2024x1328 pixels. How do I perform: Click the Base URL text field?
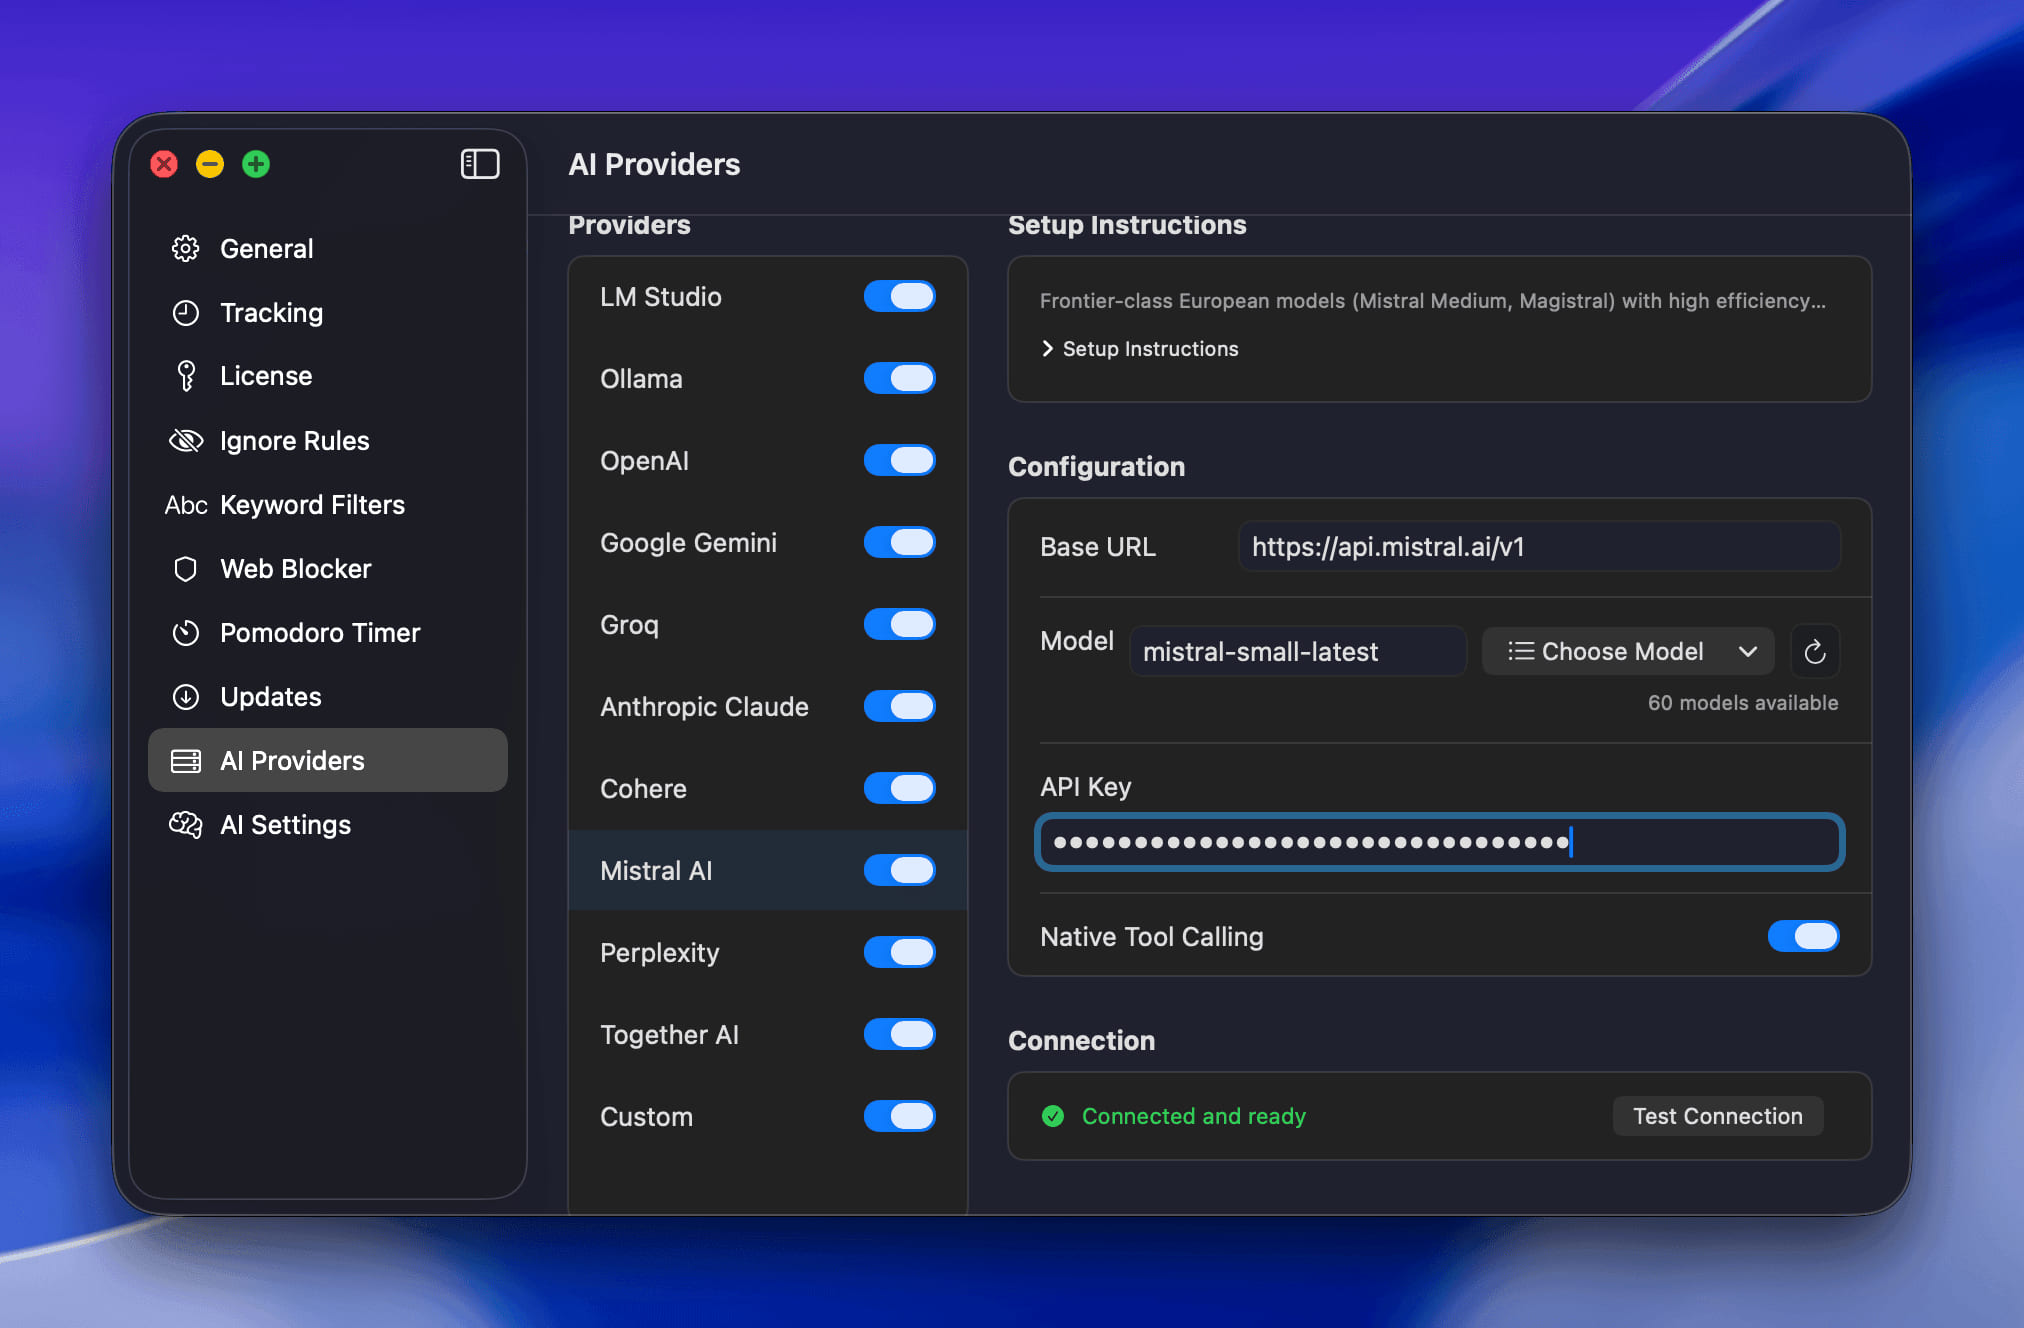point(1538,547)
